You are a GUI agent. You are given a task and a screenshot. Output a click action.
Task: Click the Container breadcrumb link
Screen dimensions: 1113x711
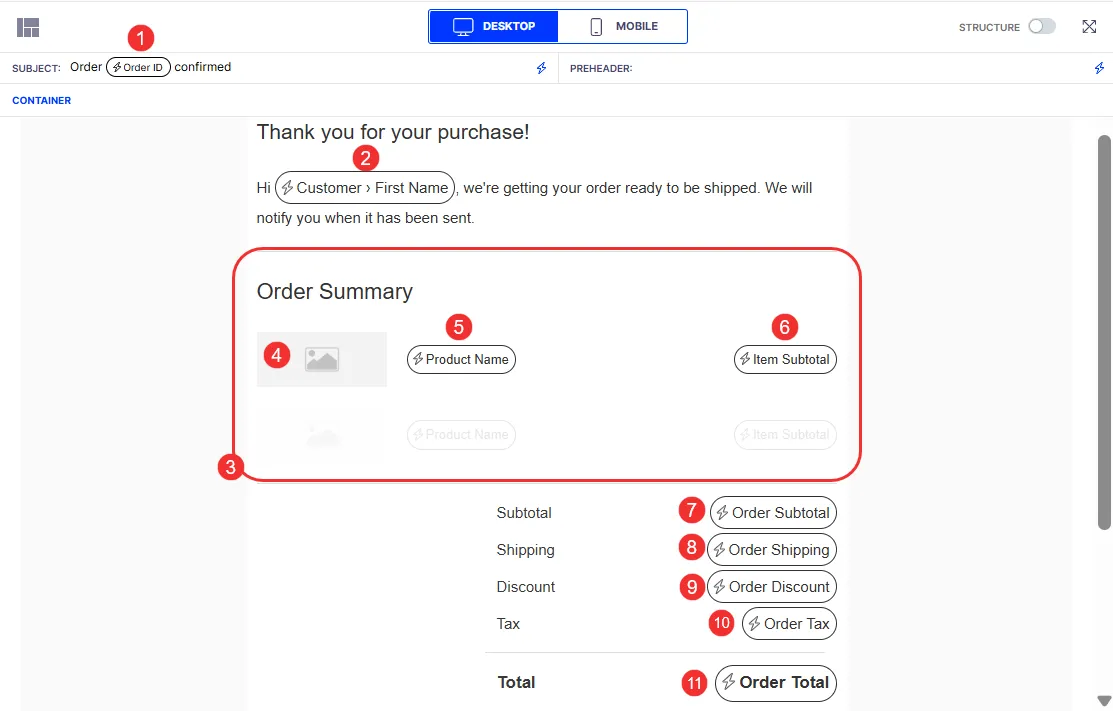coord(41,101)
